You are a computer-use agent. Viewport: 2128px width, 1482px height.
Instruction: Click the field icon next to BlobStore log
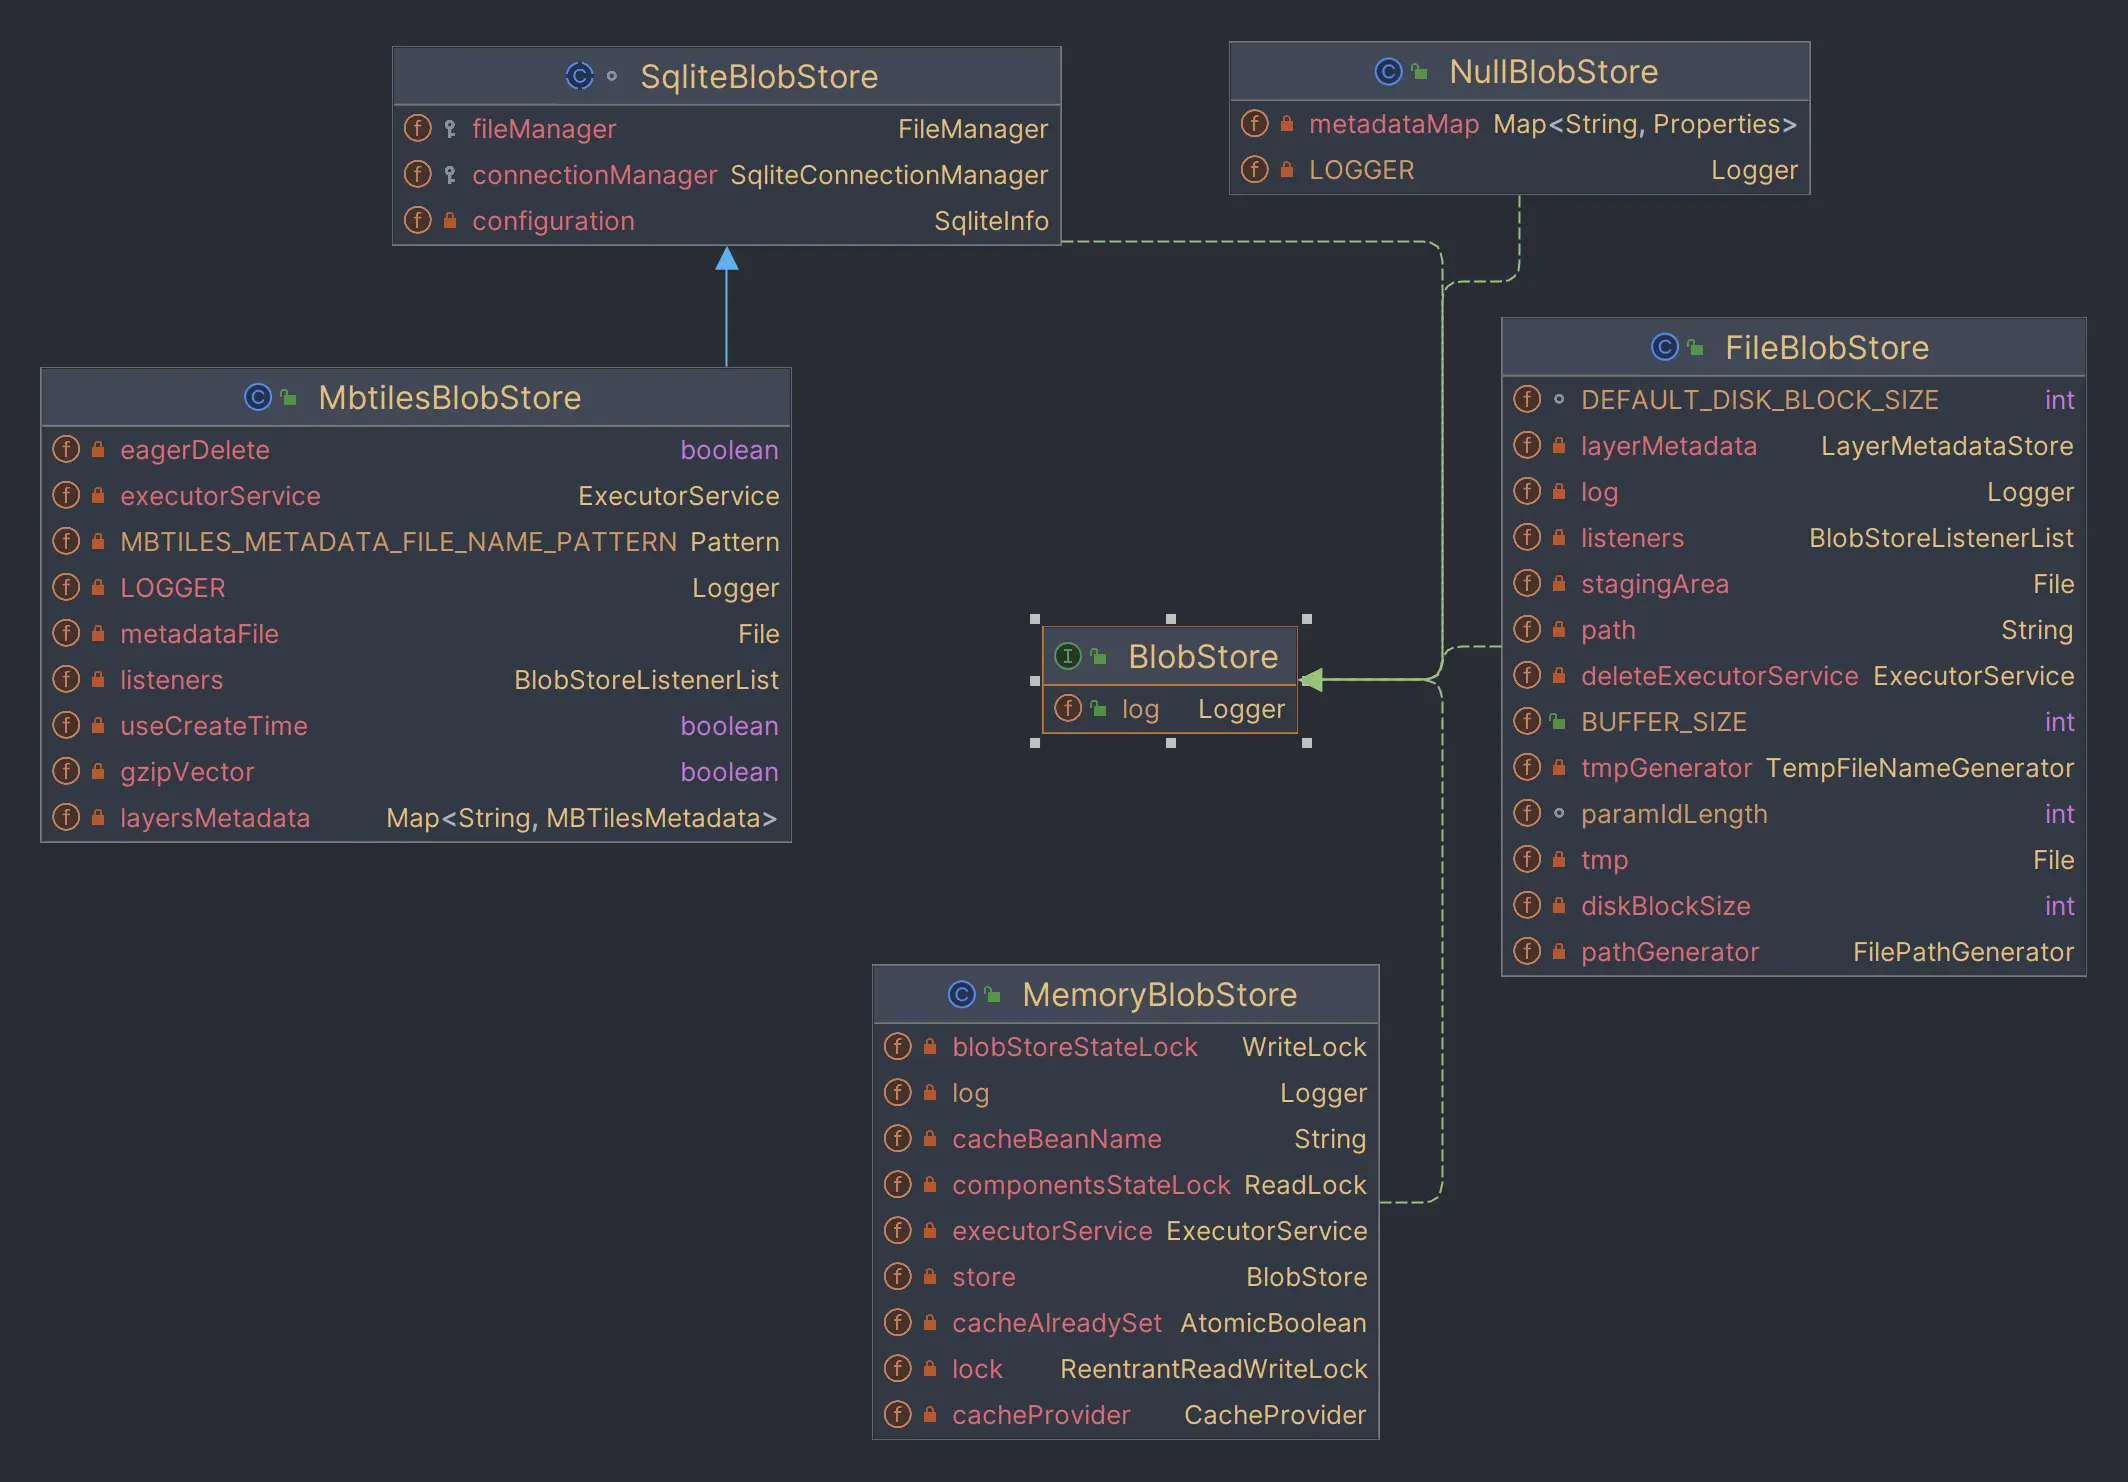pyautogui.click(x=1068, y=708)
